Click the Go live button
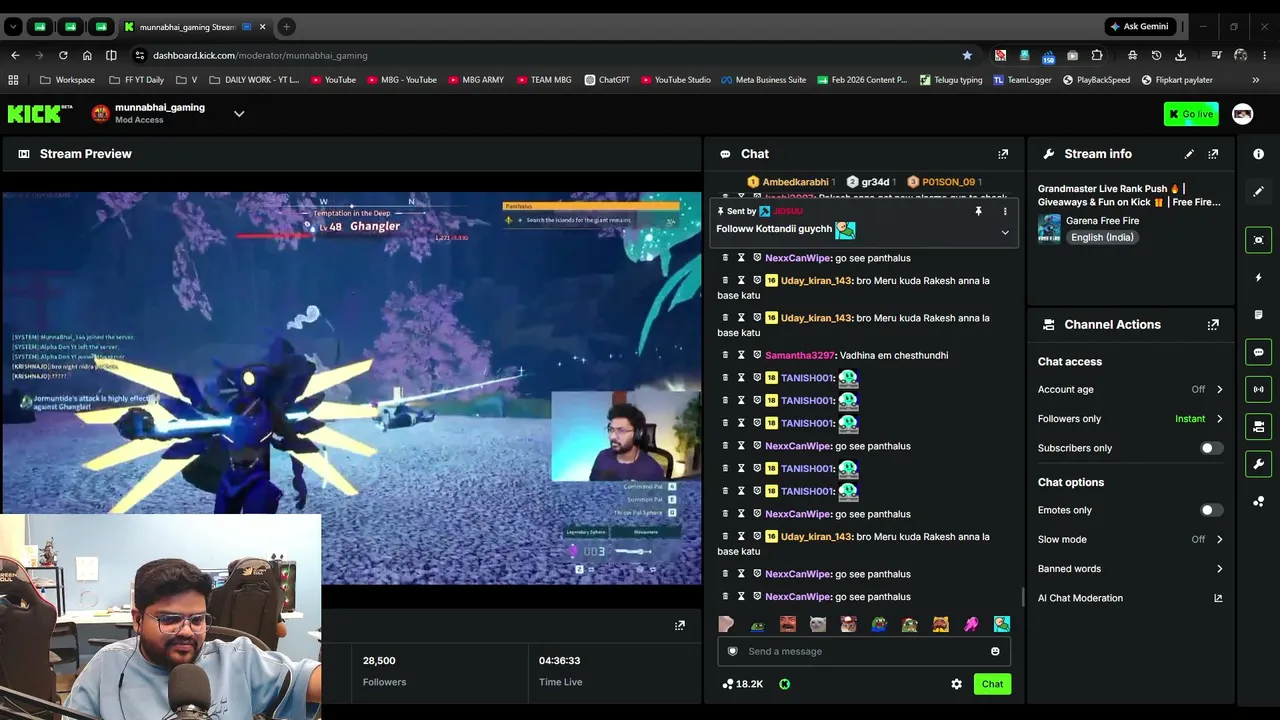Screen dimensions: 1280x720 1191,114
